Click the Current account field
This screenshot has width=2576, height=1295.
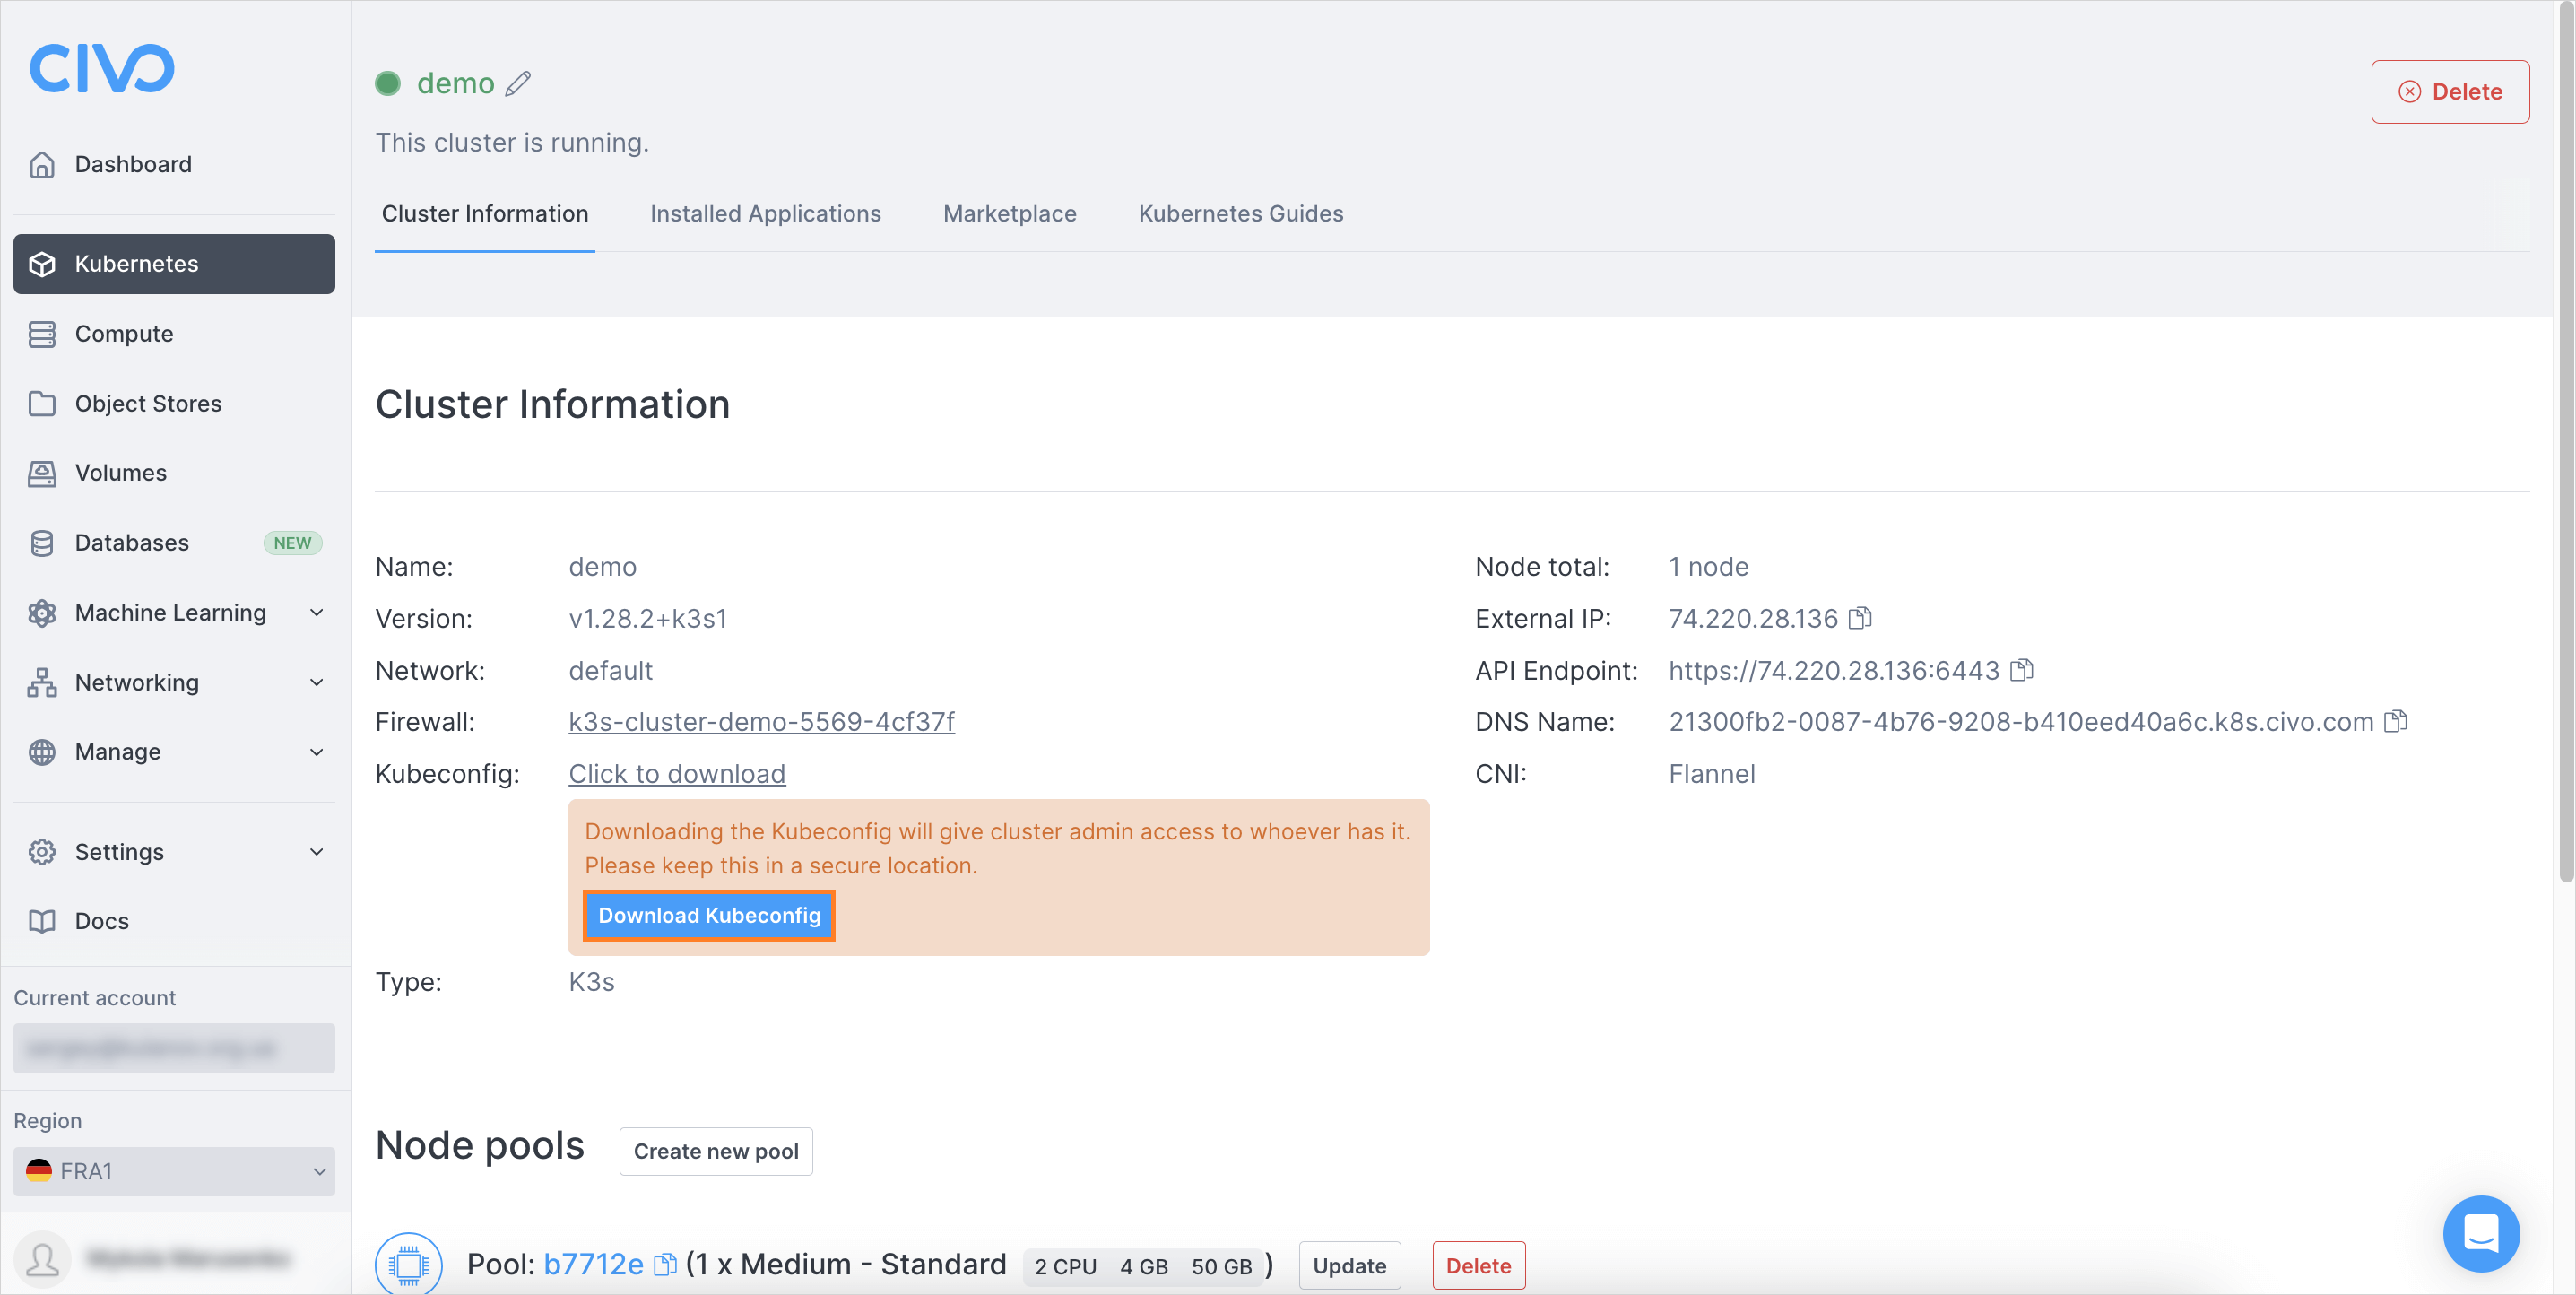(x=173, y=1048)
